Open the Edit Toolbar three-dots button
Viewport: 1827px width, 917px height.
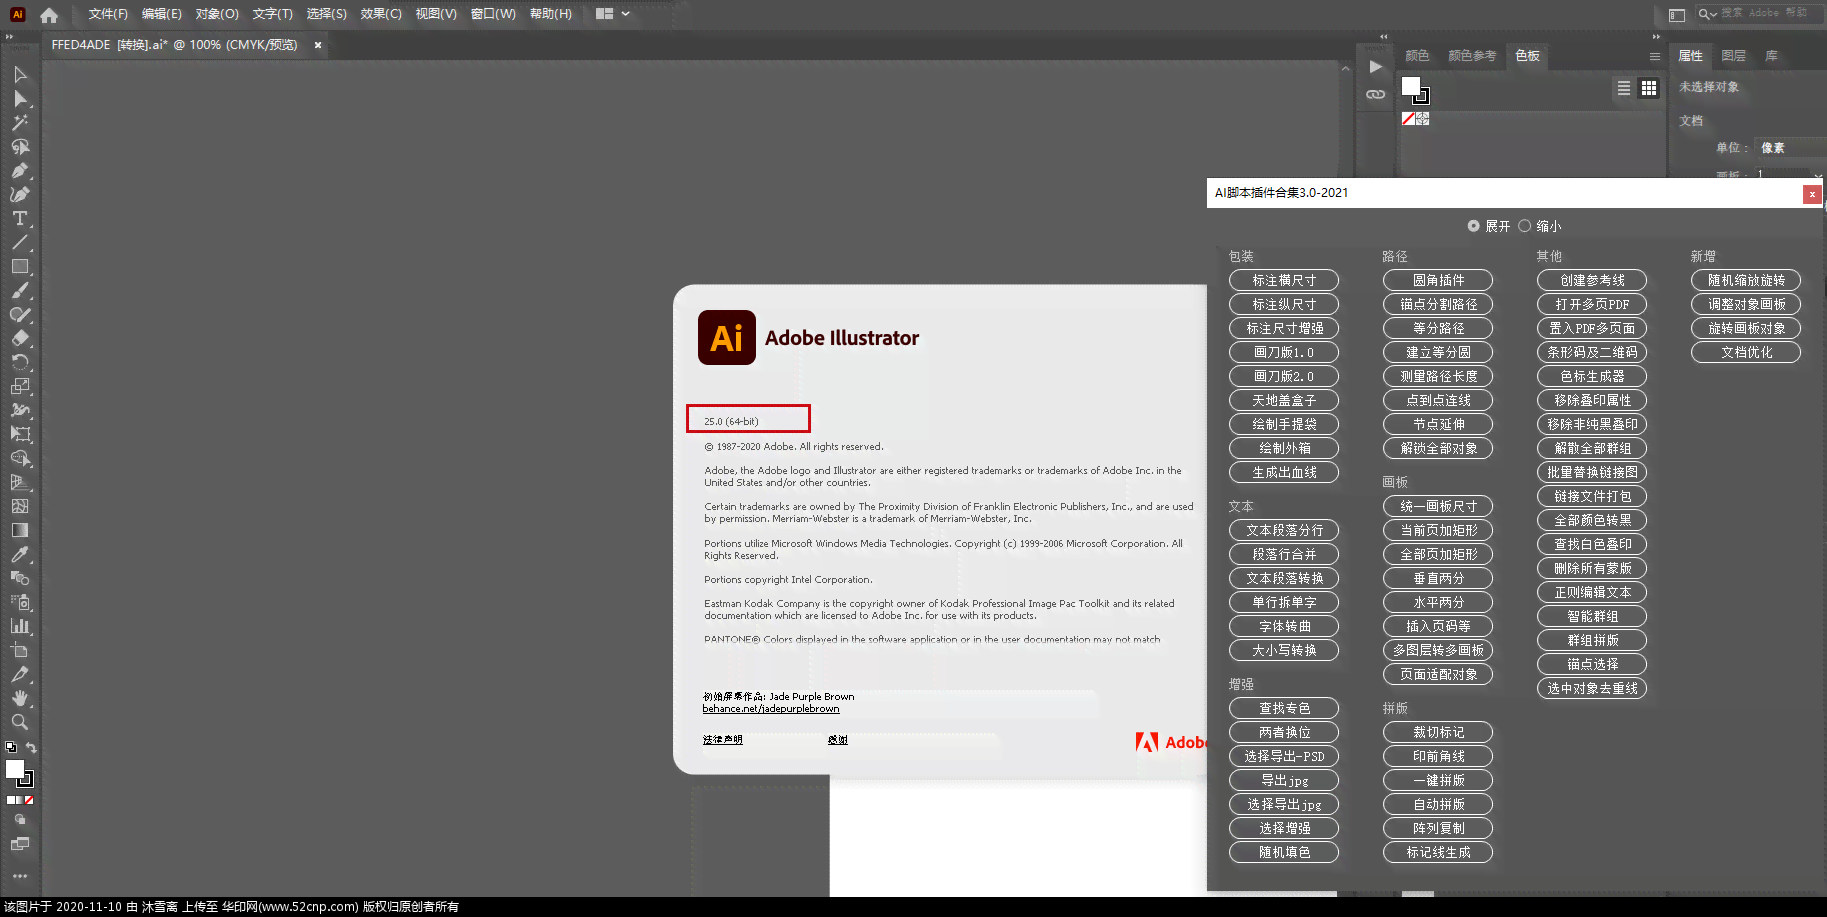tap(20, 876)
